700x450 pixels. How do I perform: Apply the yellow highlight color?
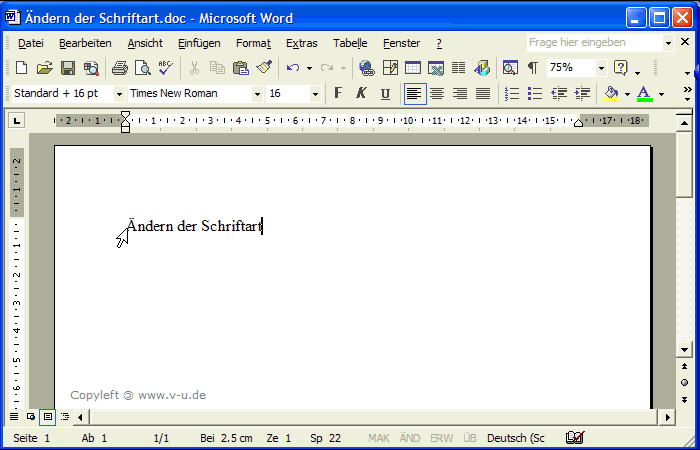point(611,94)
